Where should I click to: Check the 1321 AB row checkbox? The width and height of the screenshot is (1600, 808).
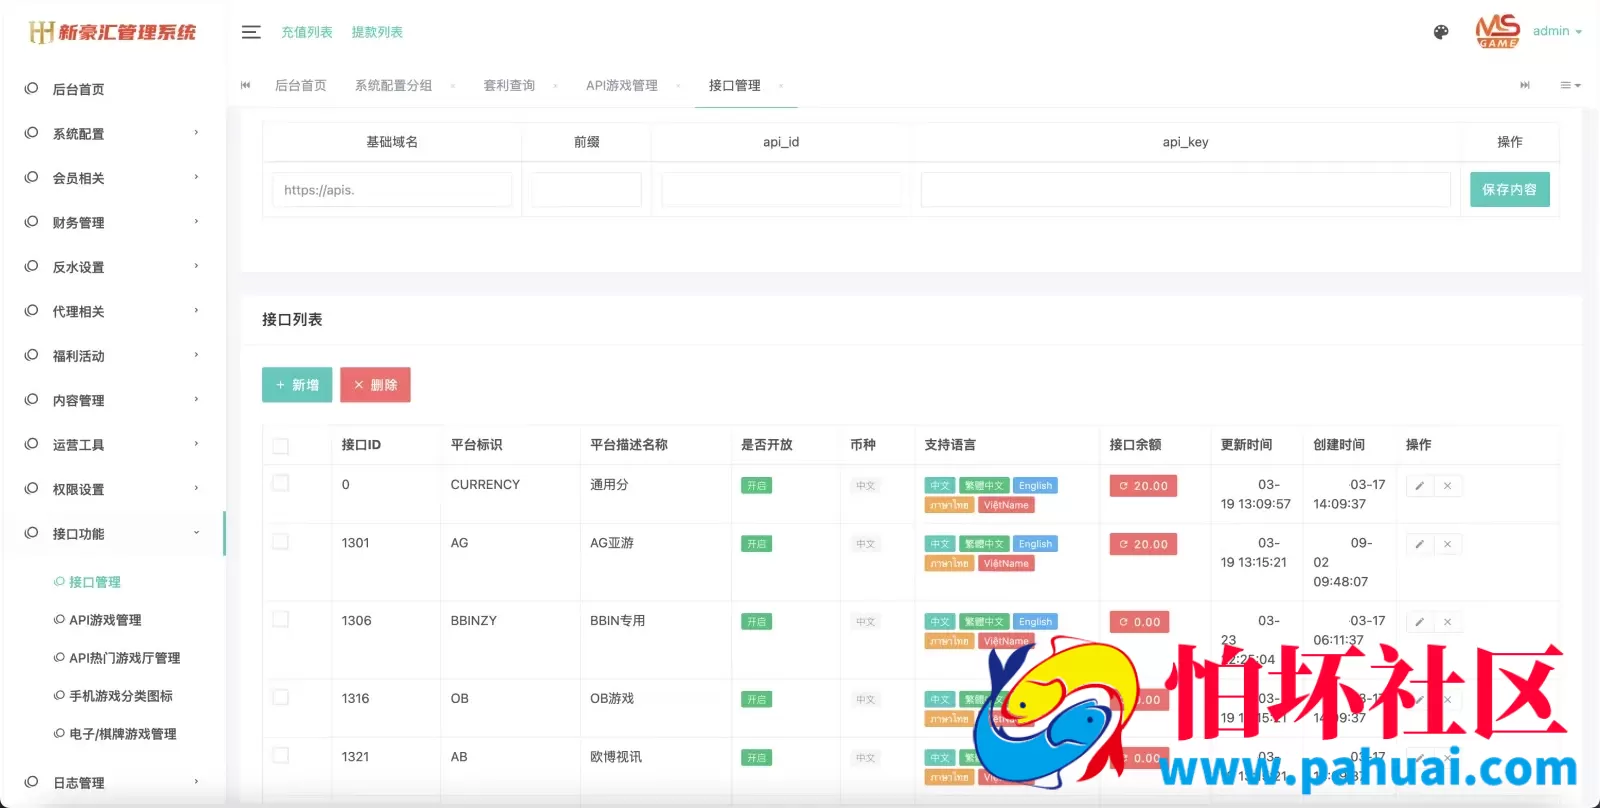point(281,755)
